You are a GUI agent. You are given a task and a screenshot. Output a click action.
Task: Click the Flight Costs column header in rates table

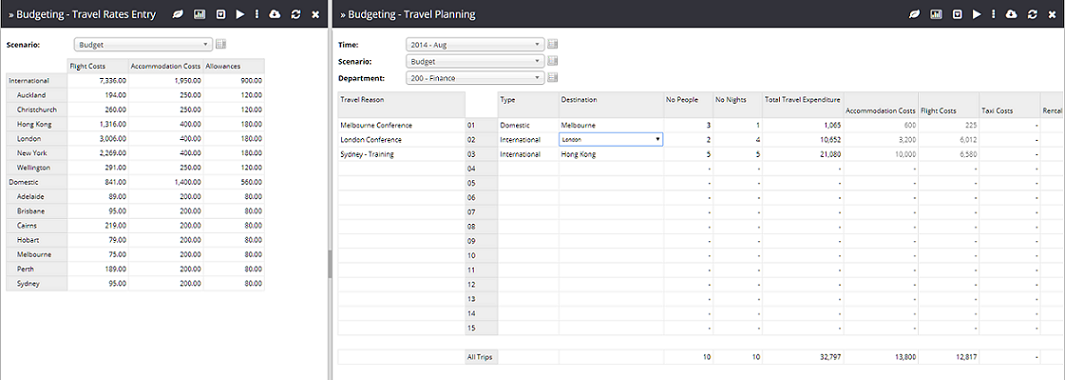(x=98, y=66)
